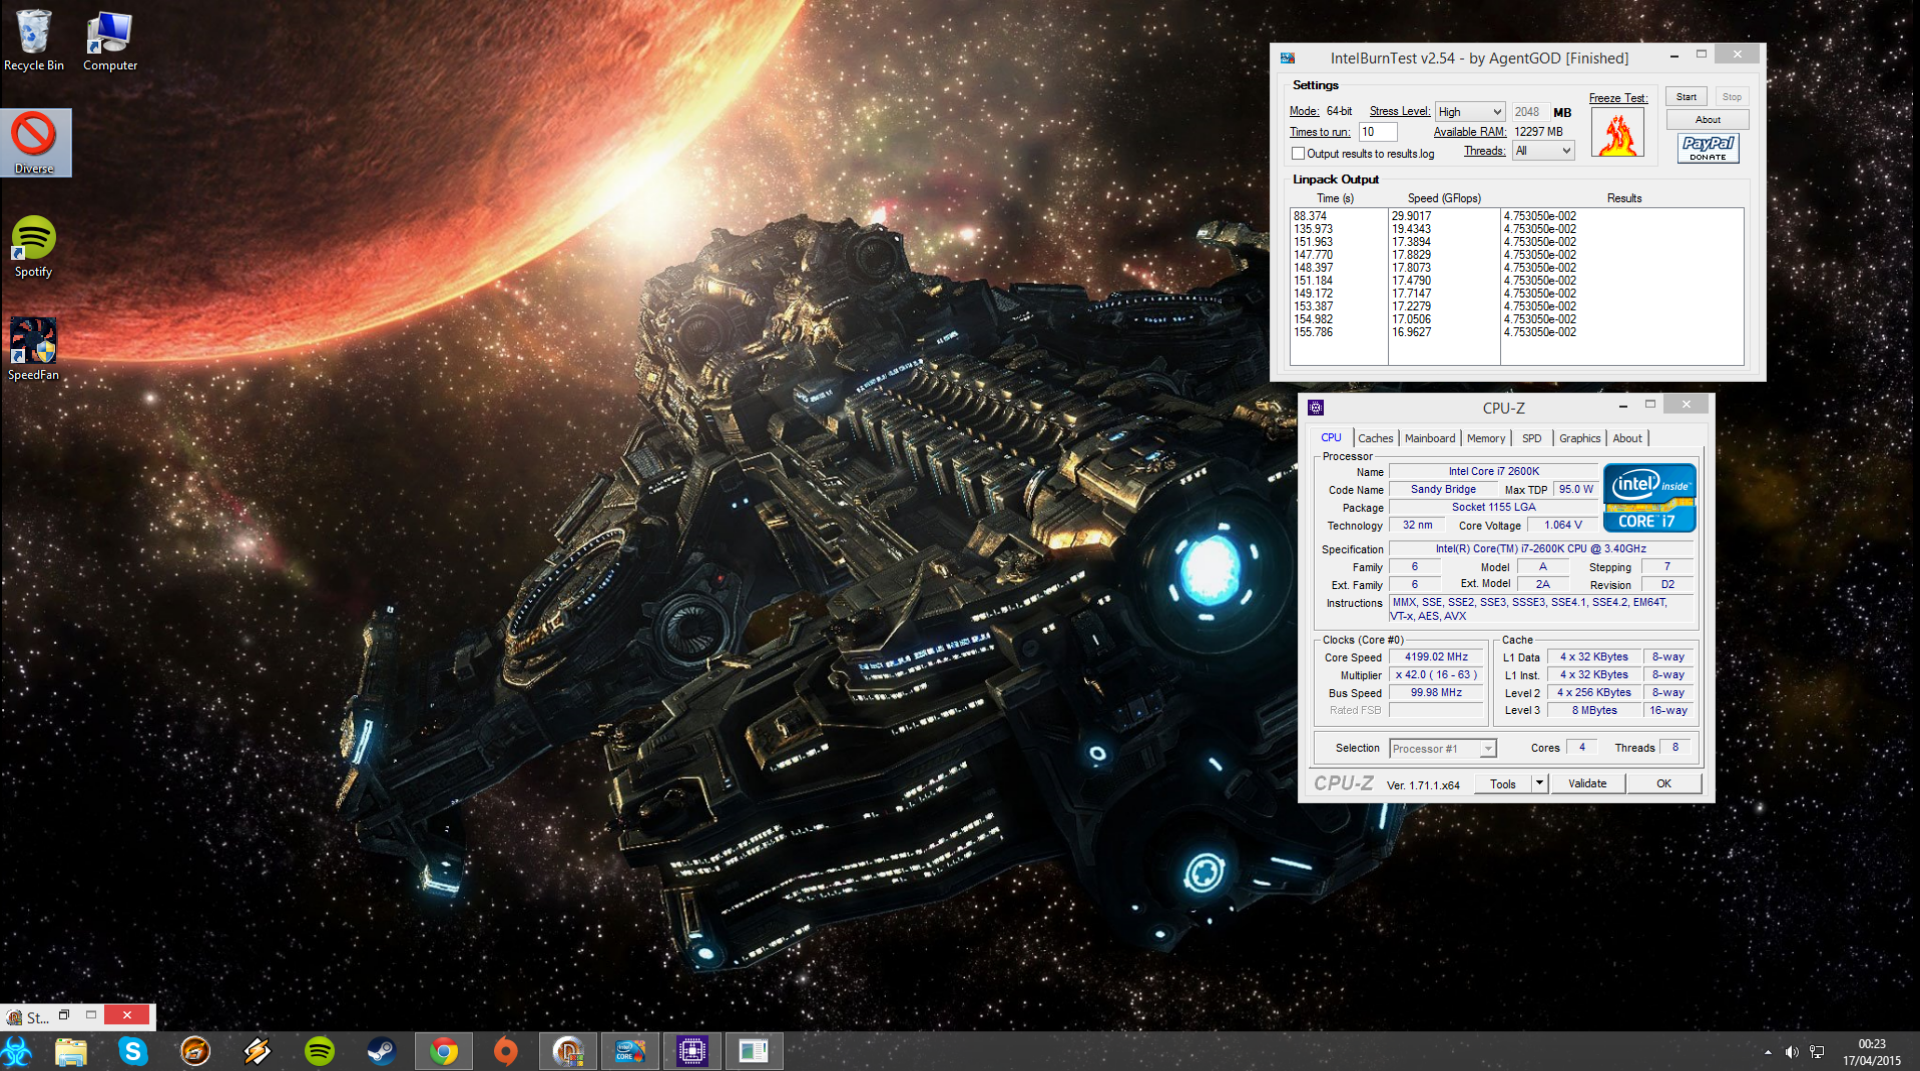Click the volume speaker tray icon
1920x1071 pixels.
click(x=1792, y=1052)
